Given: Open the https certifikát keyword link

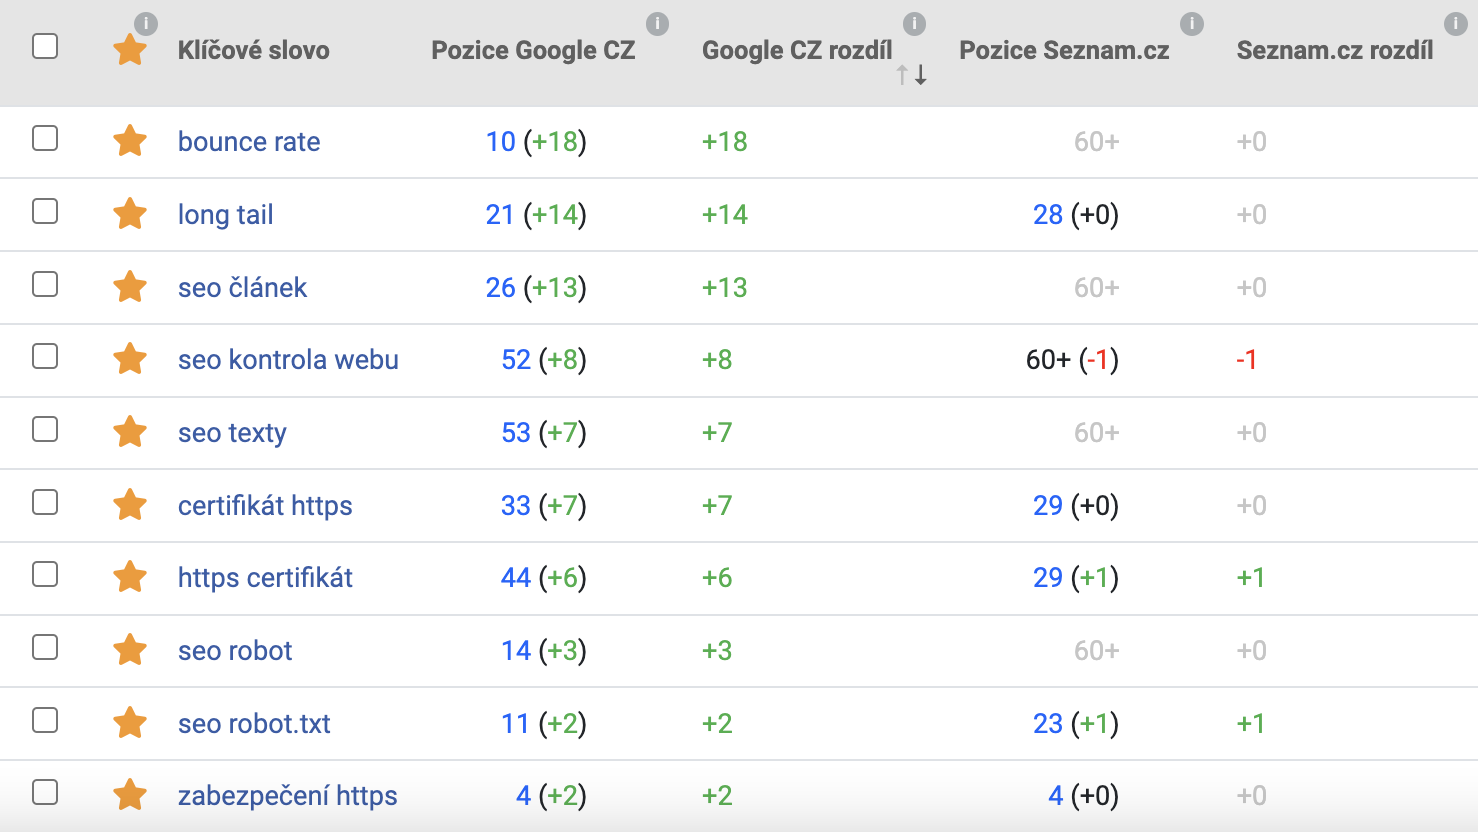Looking at the screenshot, I should tap(265, 578).
